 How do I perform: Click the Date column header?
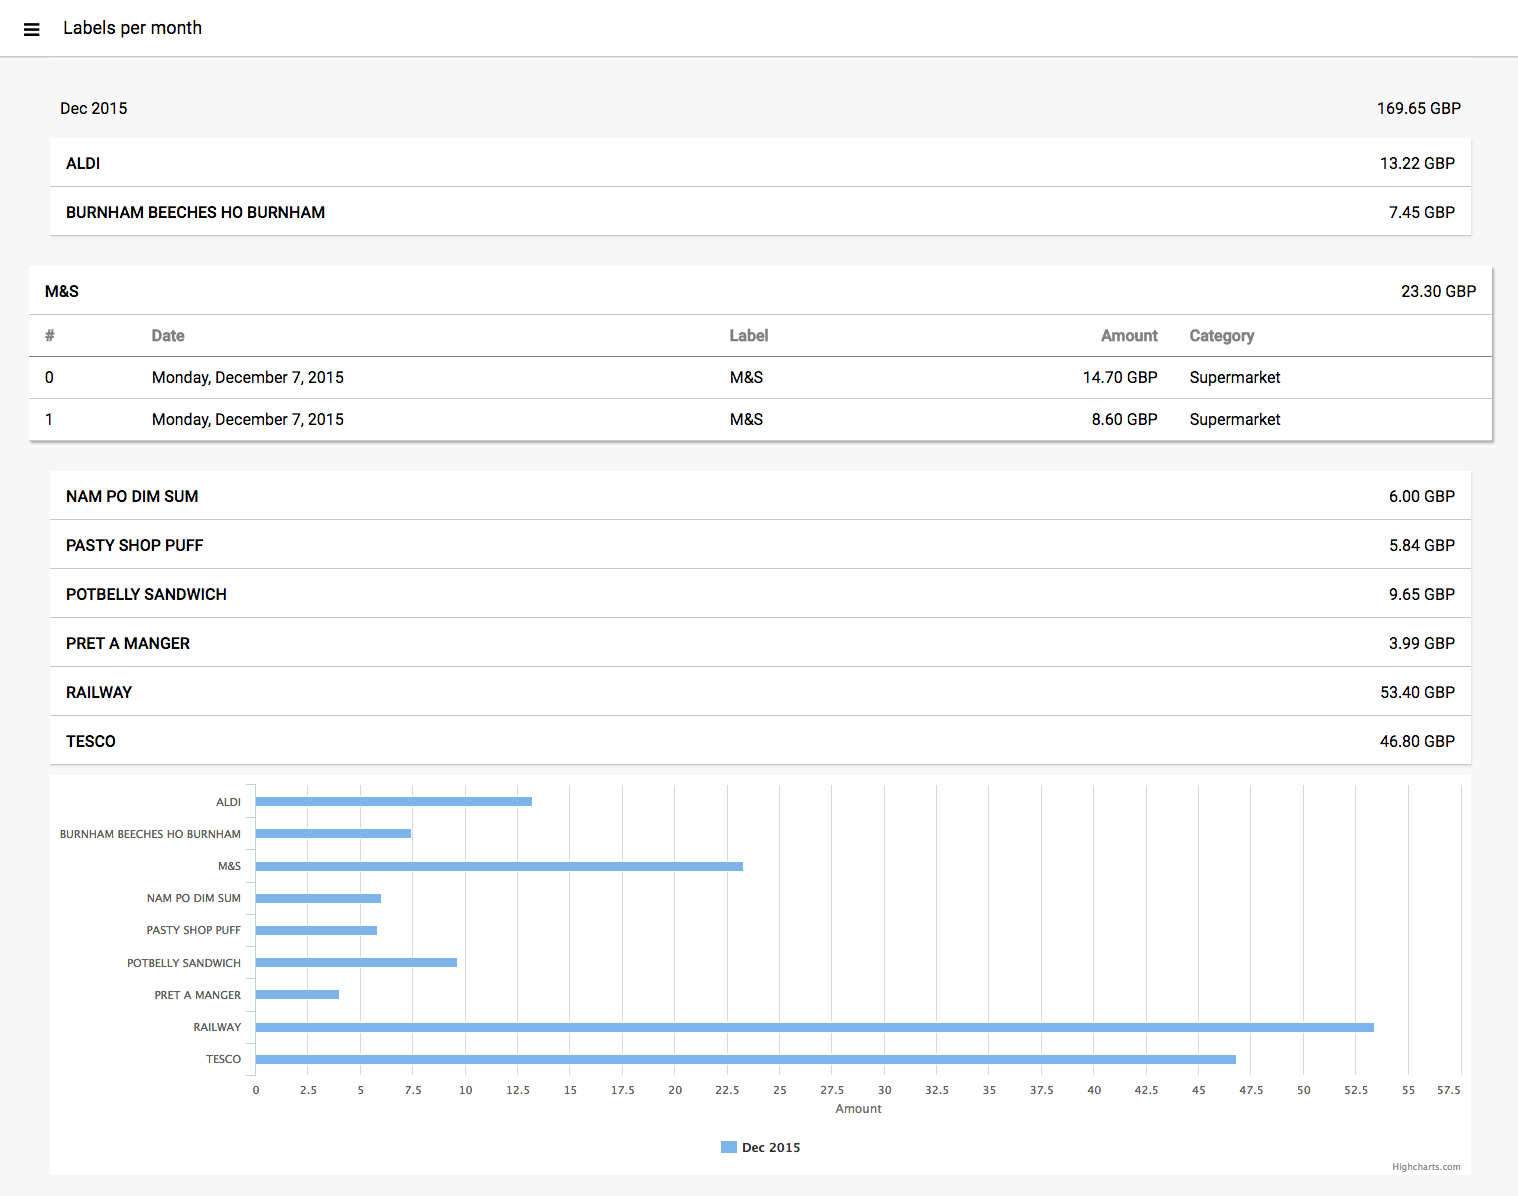point(168,336)
